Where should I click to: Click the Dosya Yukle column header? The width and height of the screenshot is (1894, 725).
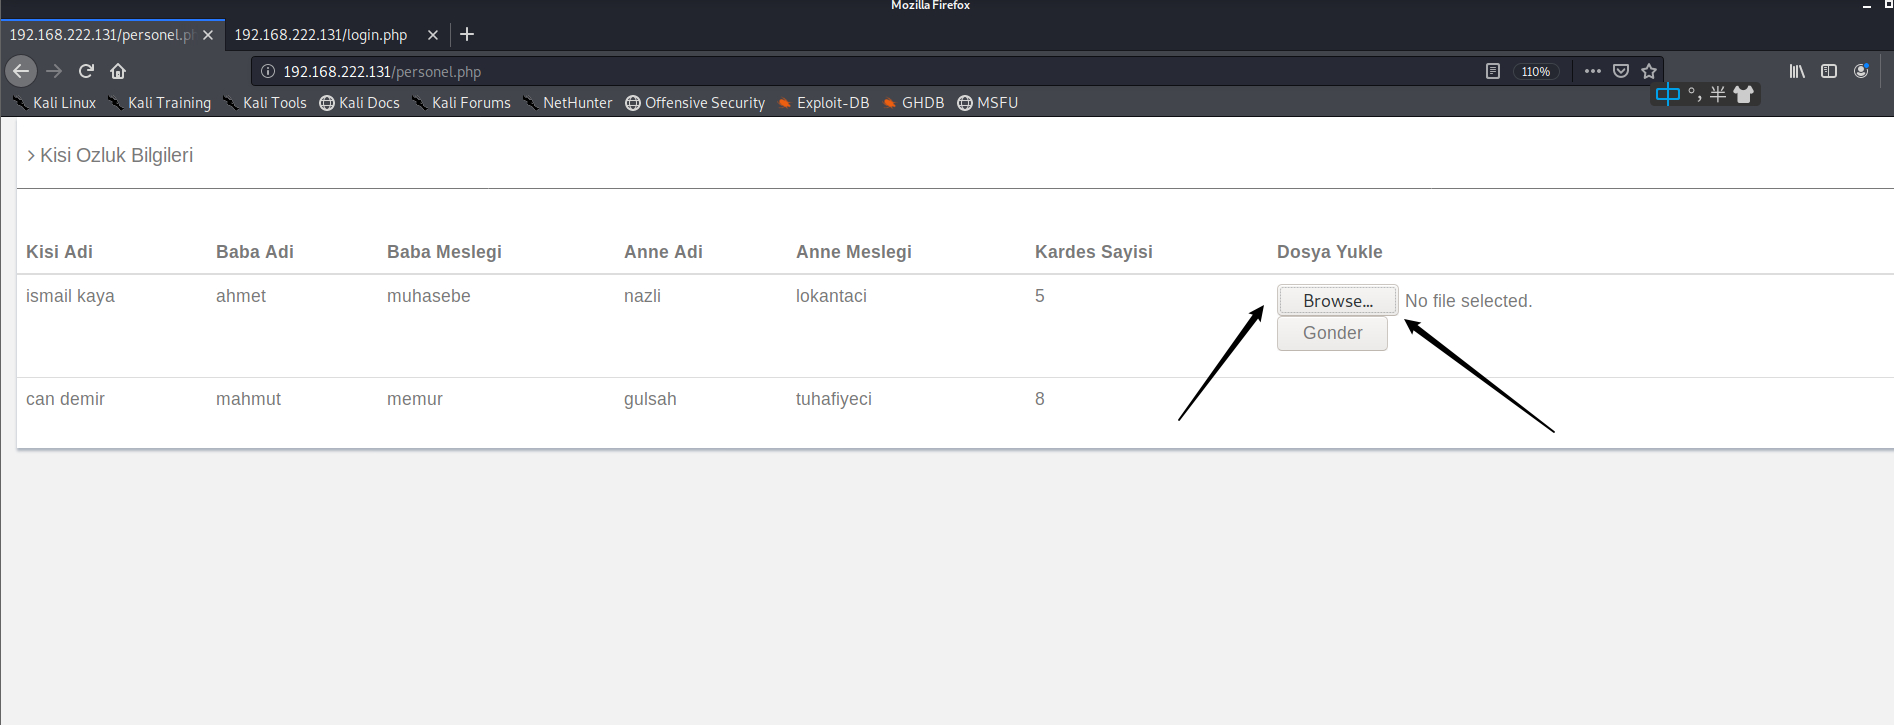[x=1329, y=252]
